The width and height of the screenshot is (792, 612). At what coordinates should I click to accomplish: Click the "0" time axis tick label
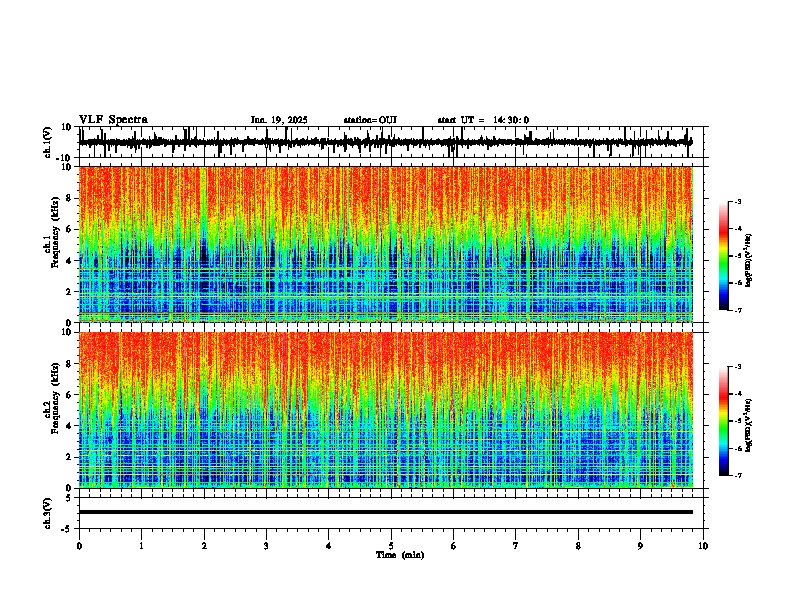pyautogui.click(x=79, y=546)
